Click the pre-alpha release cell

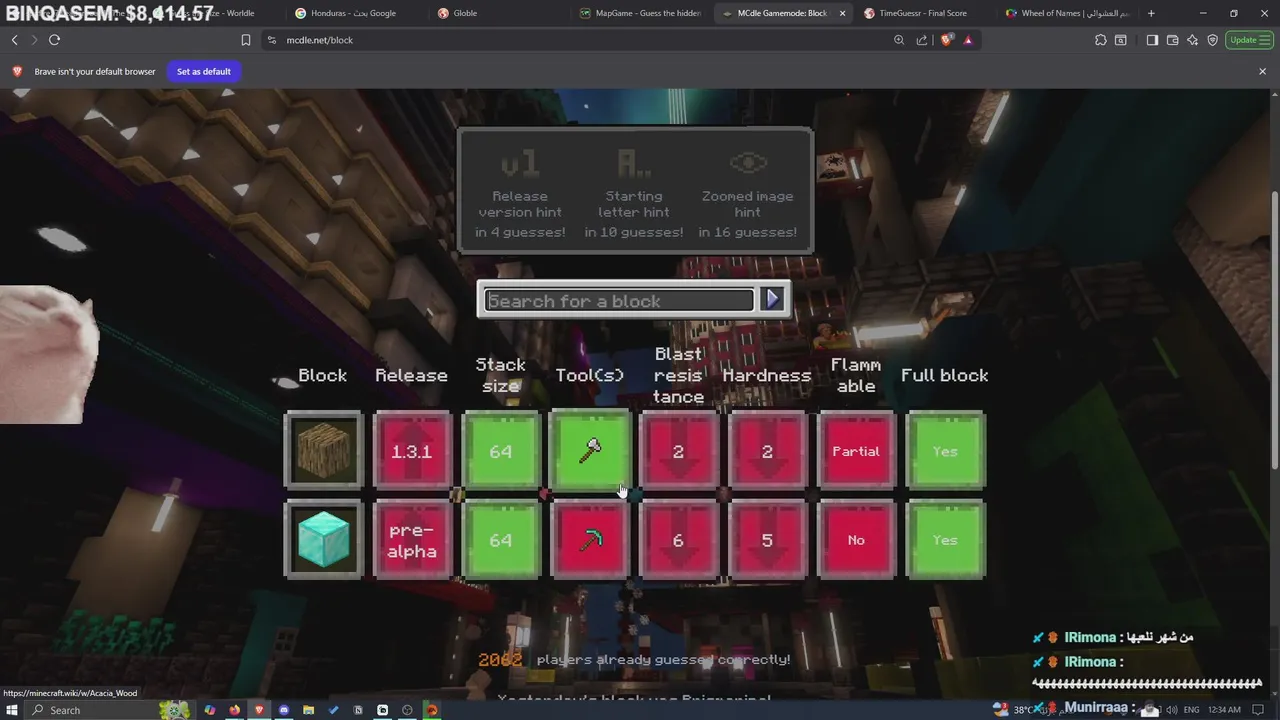point(412,540)
